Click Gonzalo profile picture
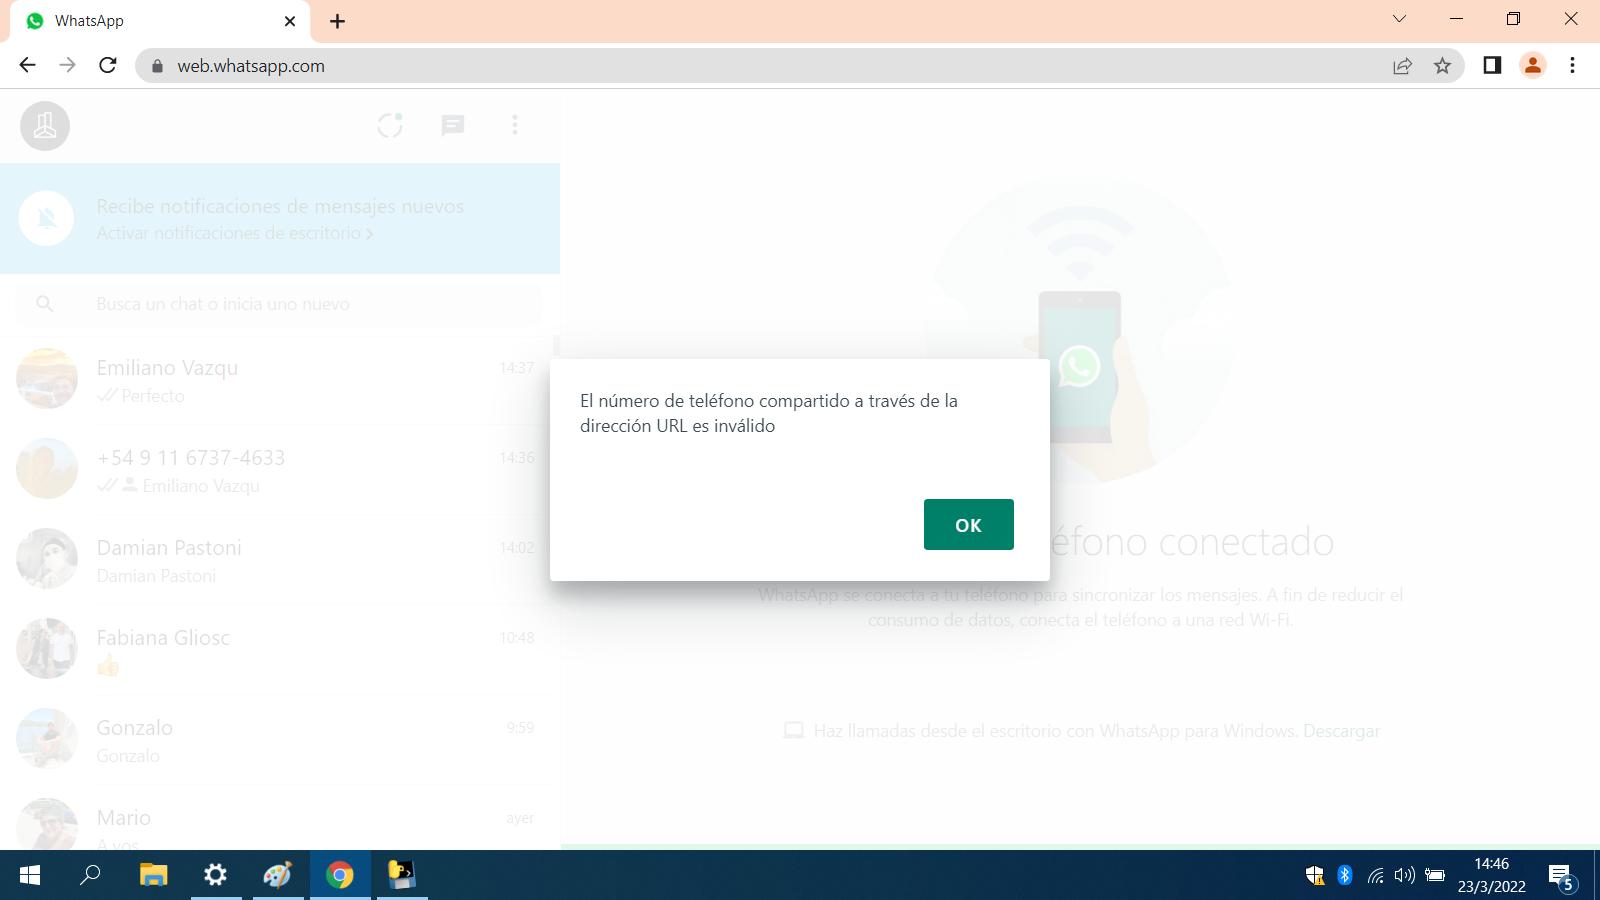 click(x=47, y=739)
